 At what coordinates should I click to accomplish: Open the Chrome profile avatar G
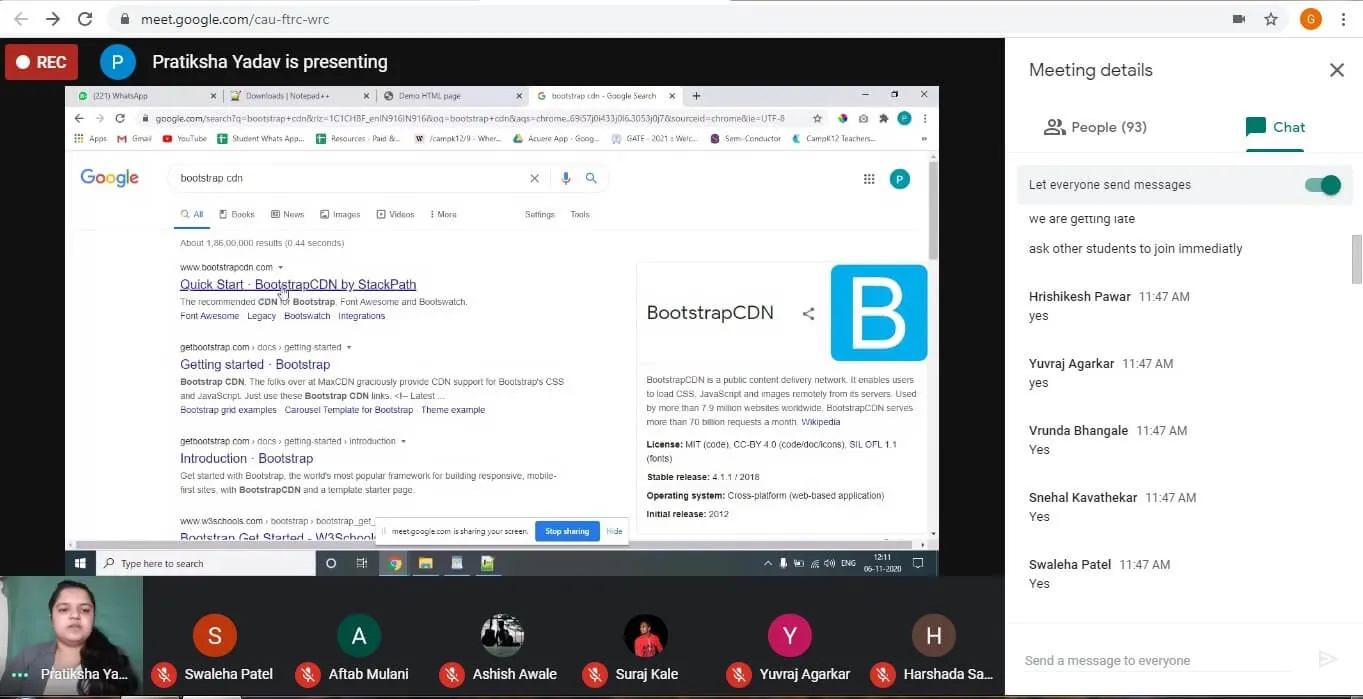1310,19
